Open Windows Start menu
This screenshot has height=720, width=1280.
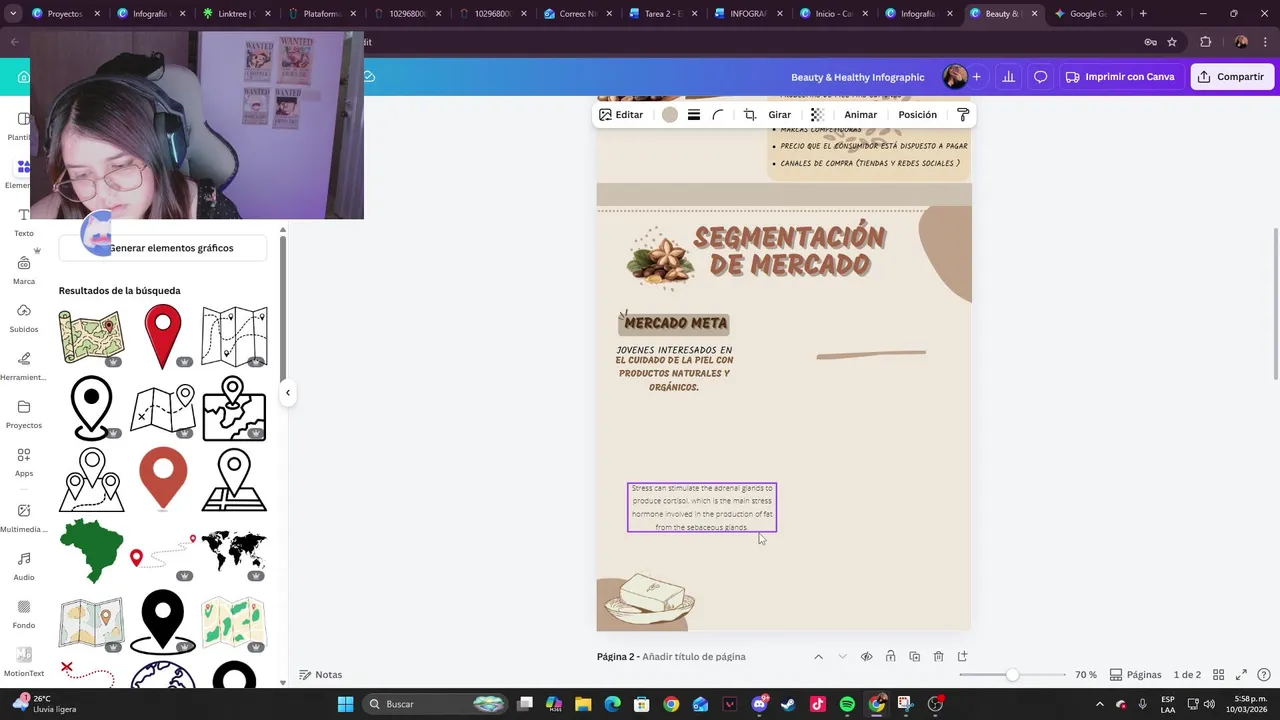345,704
